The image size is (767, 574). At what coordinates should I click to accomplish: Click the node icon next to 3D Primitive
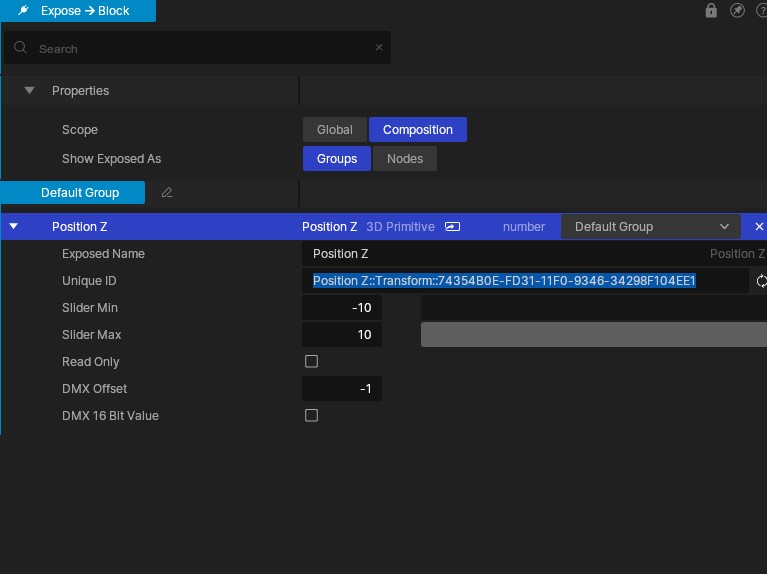coord(452,227)
